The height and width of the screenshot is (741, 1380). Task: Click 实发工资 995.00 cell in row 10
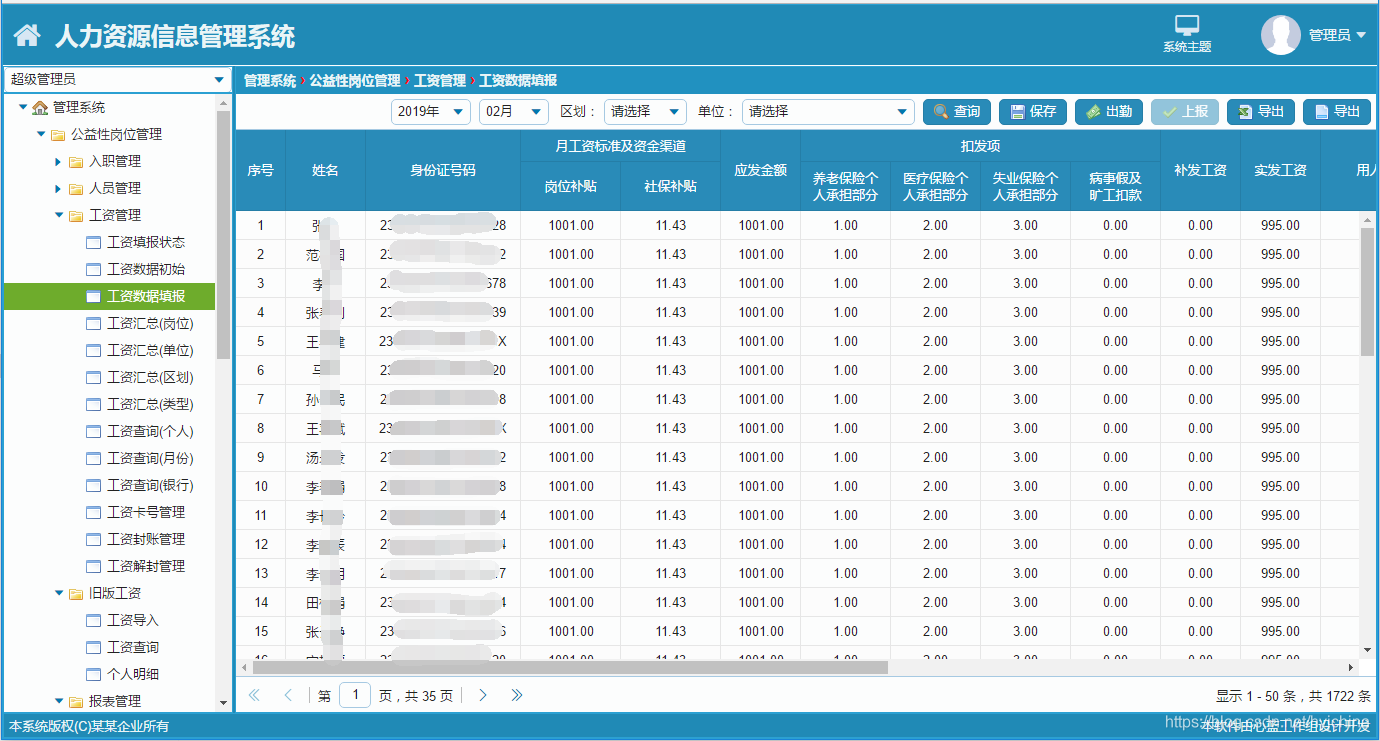click(x=1280, y=486)
